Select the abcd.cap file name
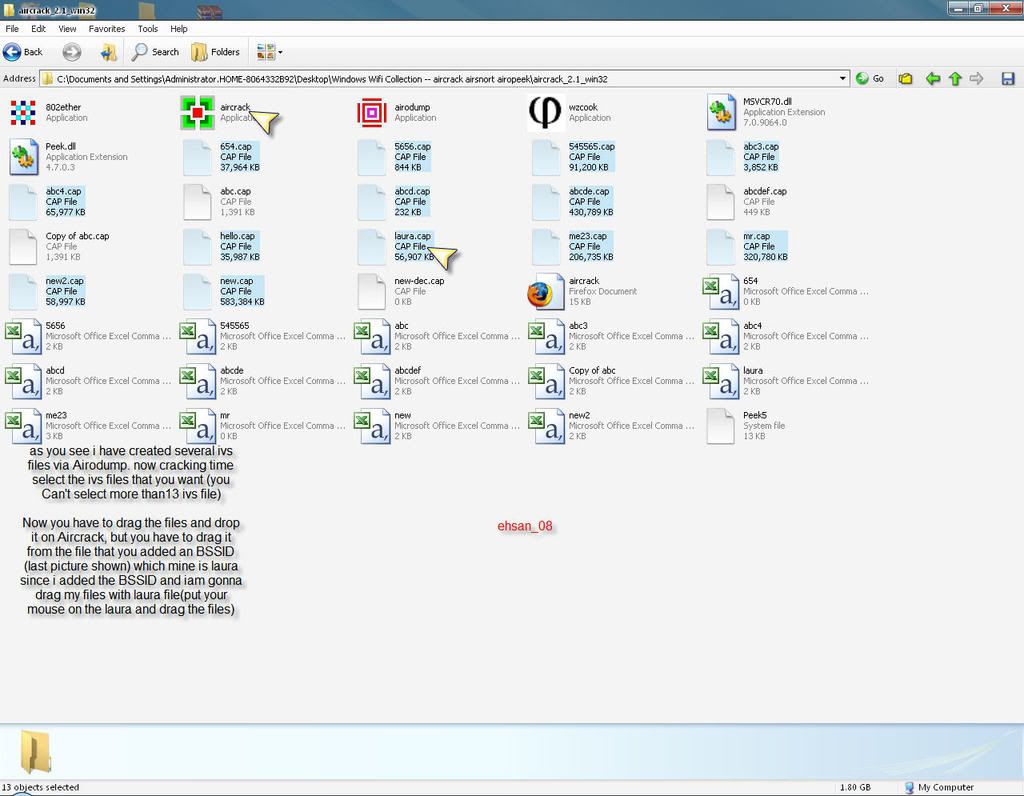Screen dimensions: 1024x796 point(412,191)
